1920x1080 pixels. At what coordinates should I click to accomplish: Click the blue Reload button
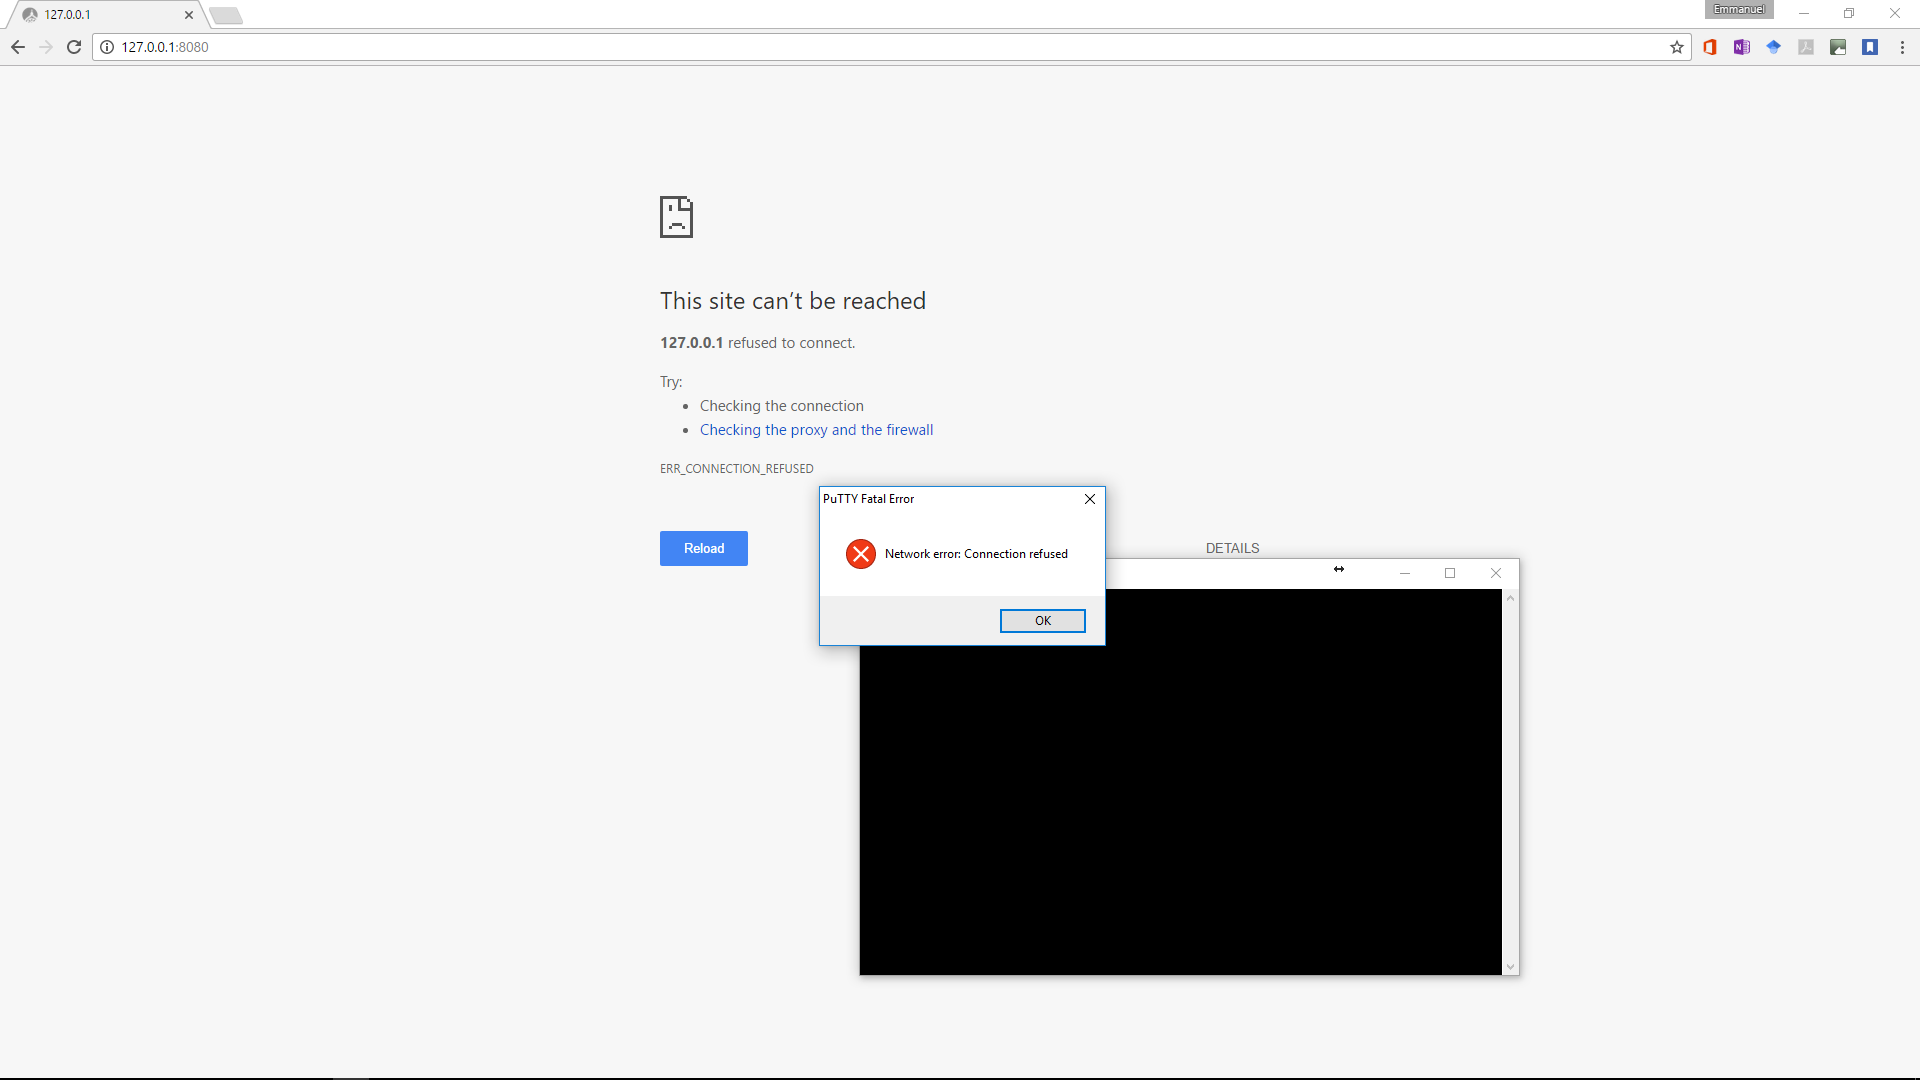pyautogui.click(x=703, y=548)
